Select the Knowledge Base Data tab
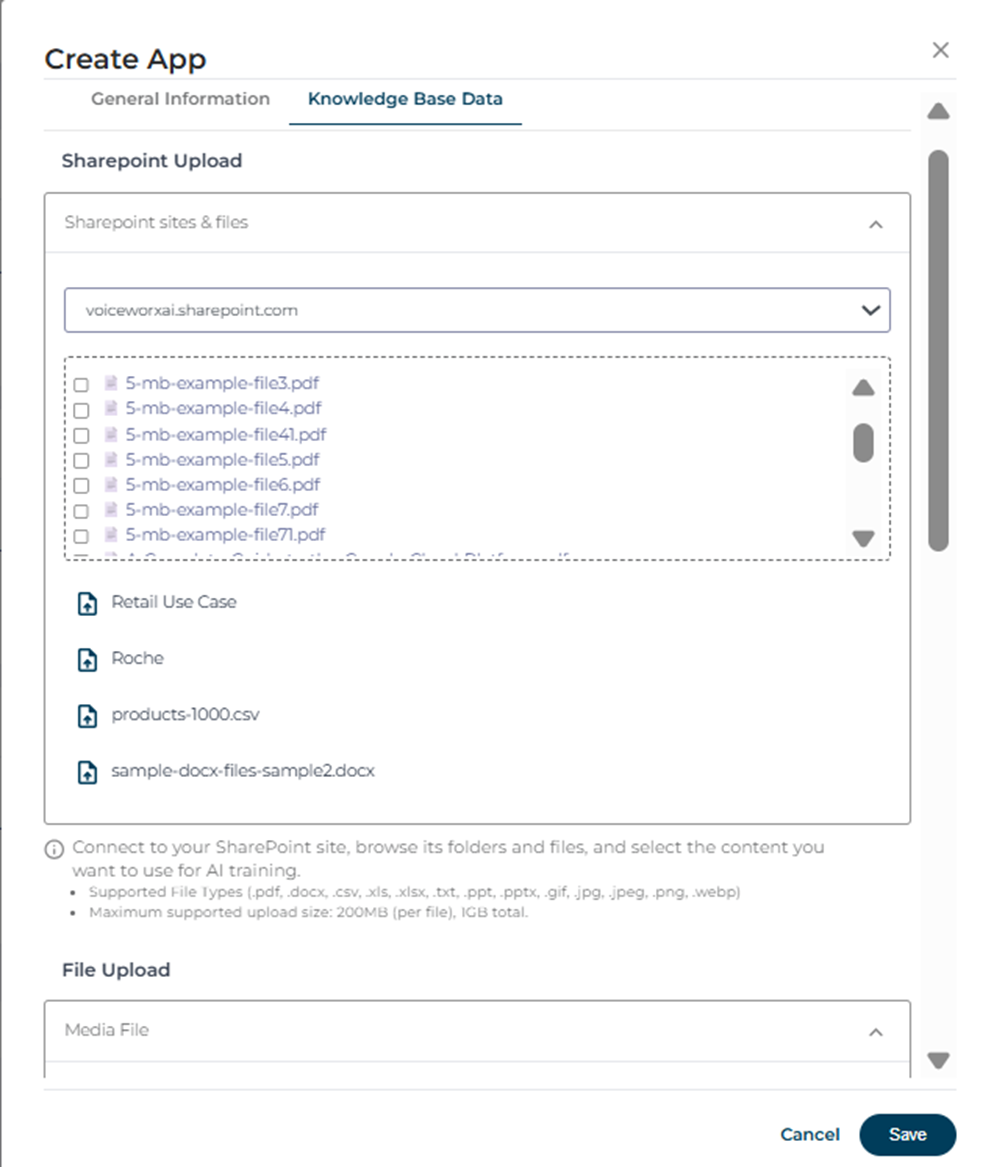Image resolution: width=994 pixels, height=1167 pixels. 405,99
